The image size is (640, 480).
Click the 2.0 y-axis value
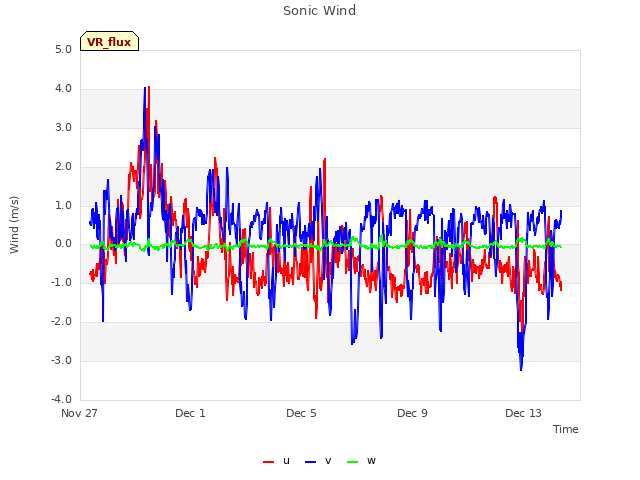click(x=63, y=167)
